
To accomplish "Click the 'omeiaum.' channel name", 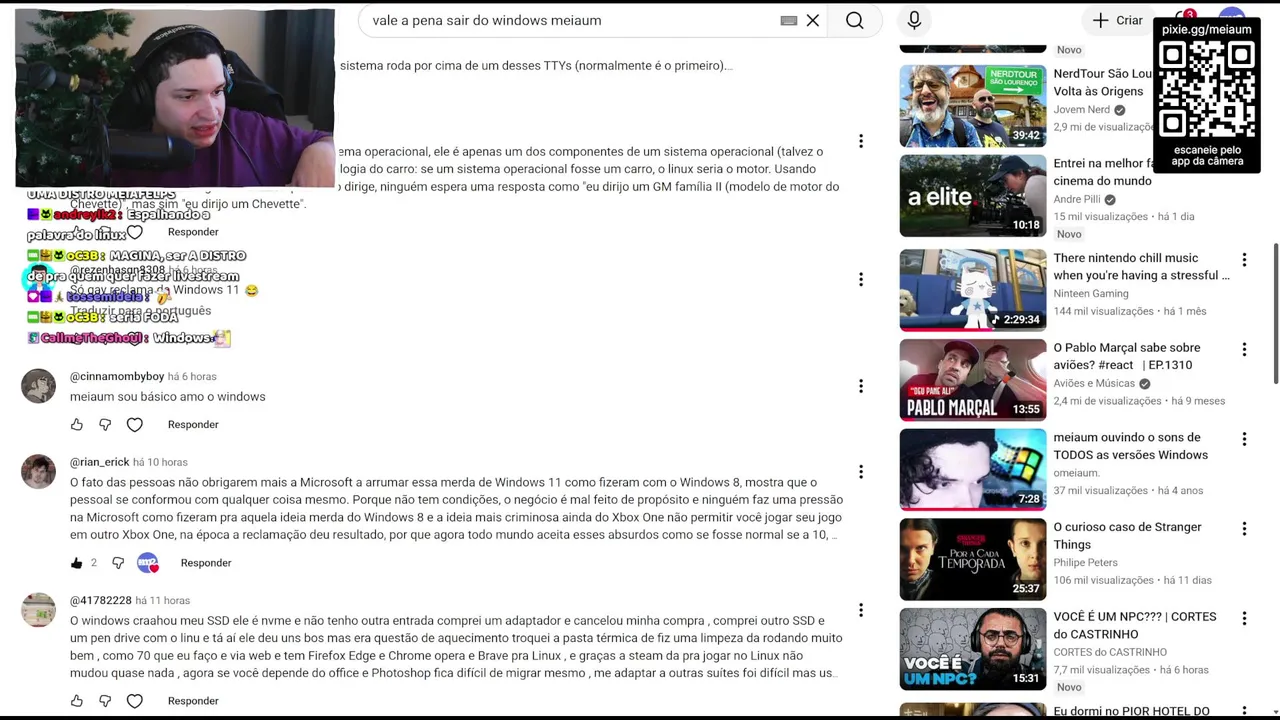I will (x=1076, y=473).
